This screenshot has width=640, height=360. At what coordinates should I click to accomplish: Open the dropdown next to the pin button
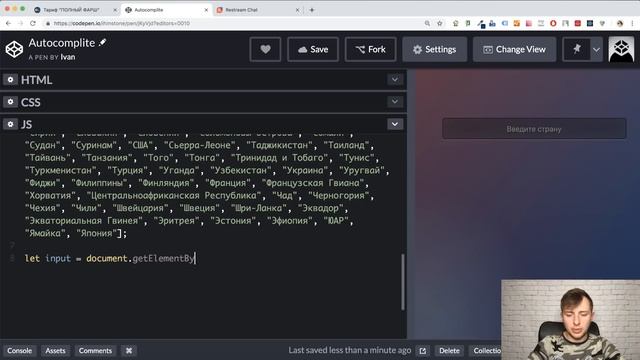(x=596, y=49)
